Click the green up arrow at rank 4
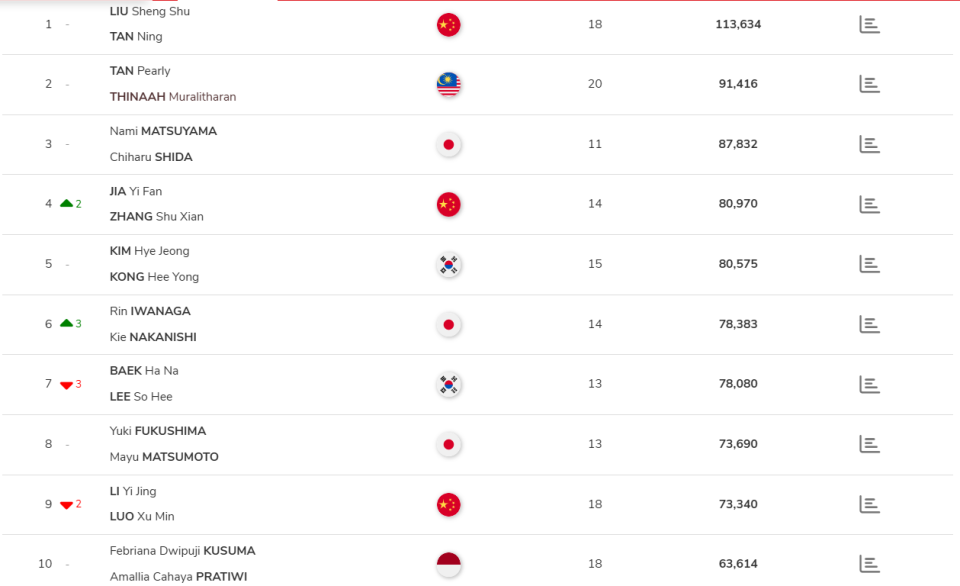Image resolution: width=960 pixels, height=586 pixels. 67,204
